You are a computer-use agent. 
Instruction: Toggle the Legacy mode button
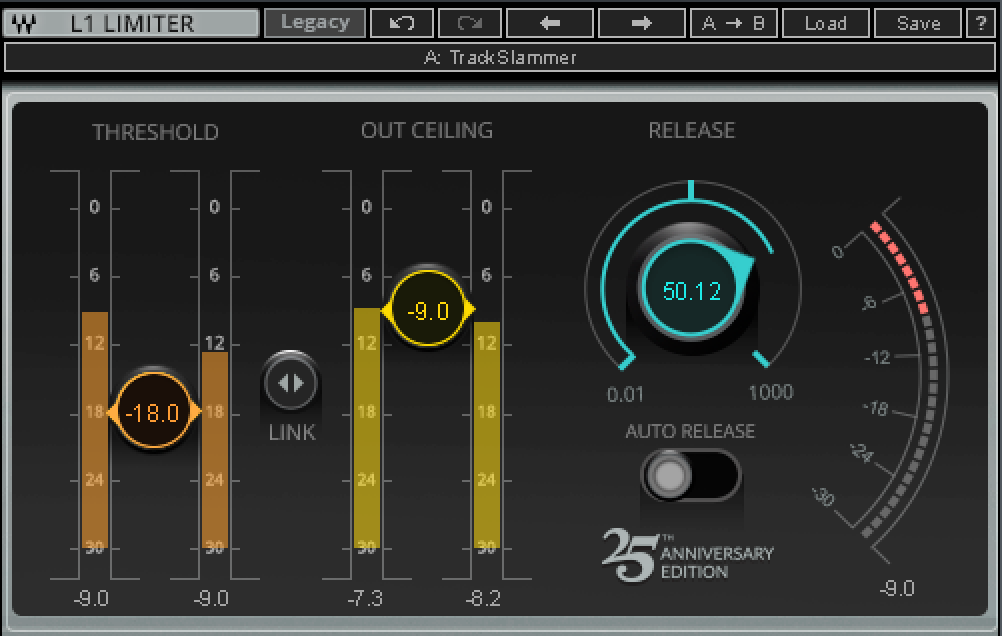pyautogui.click(x=315, y=23)
